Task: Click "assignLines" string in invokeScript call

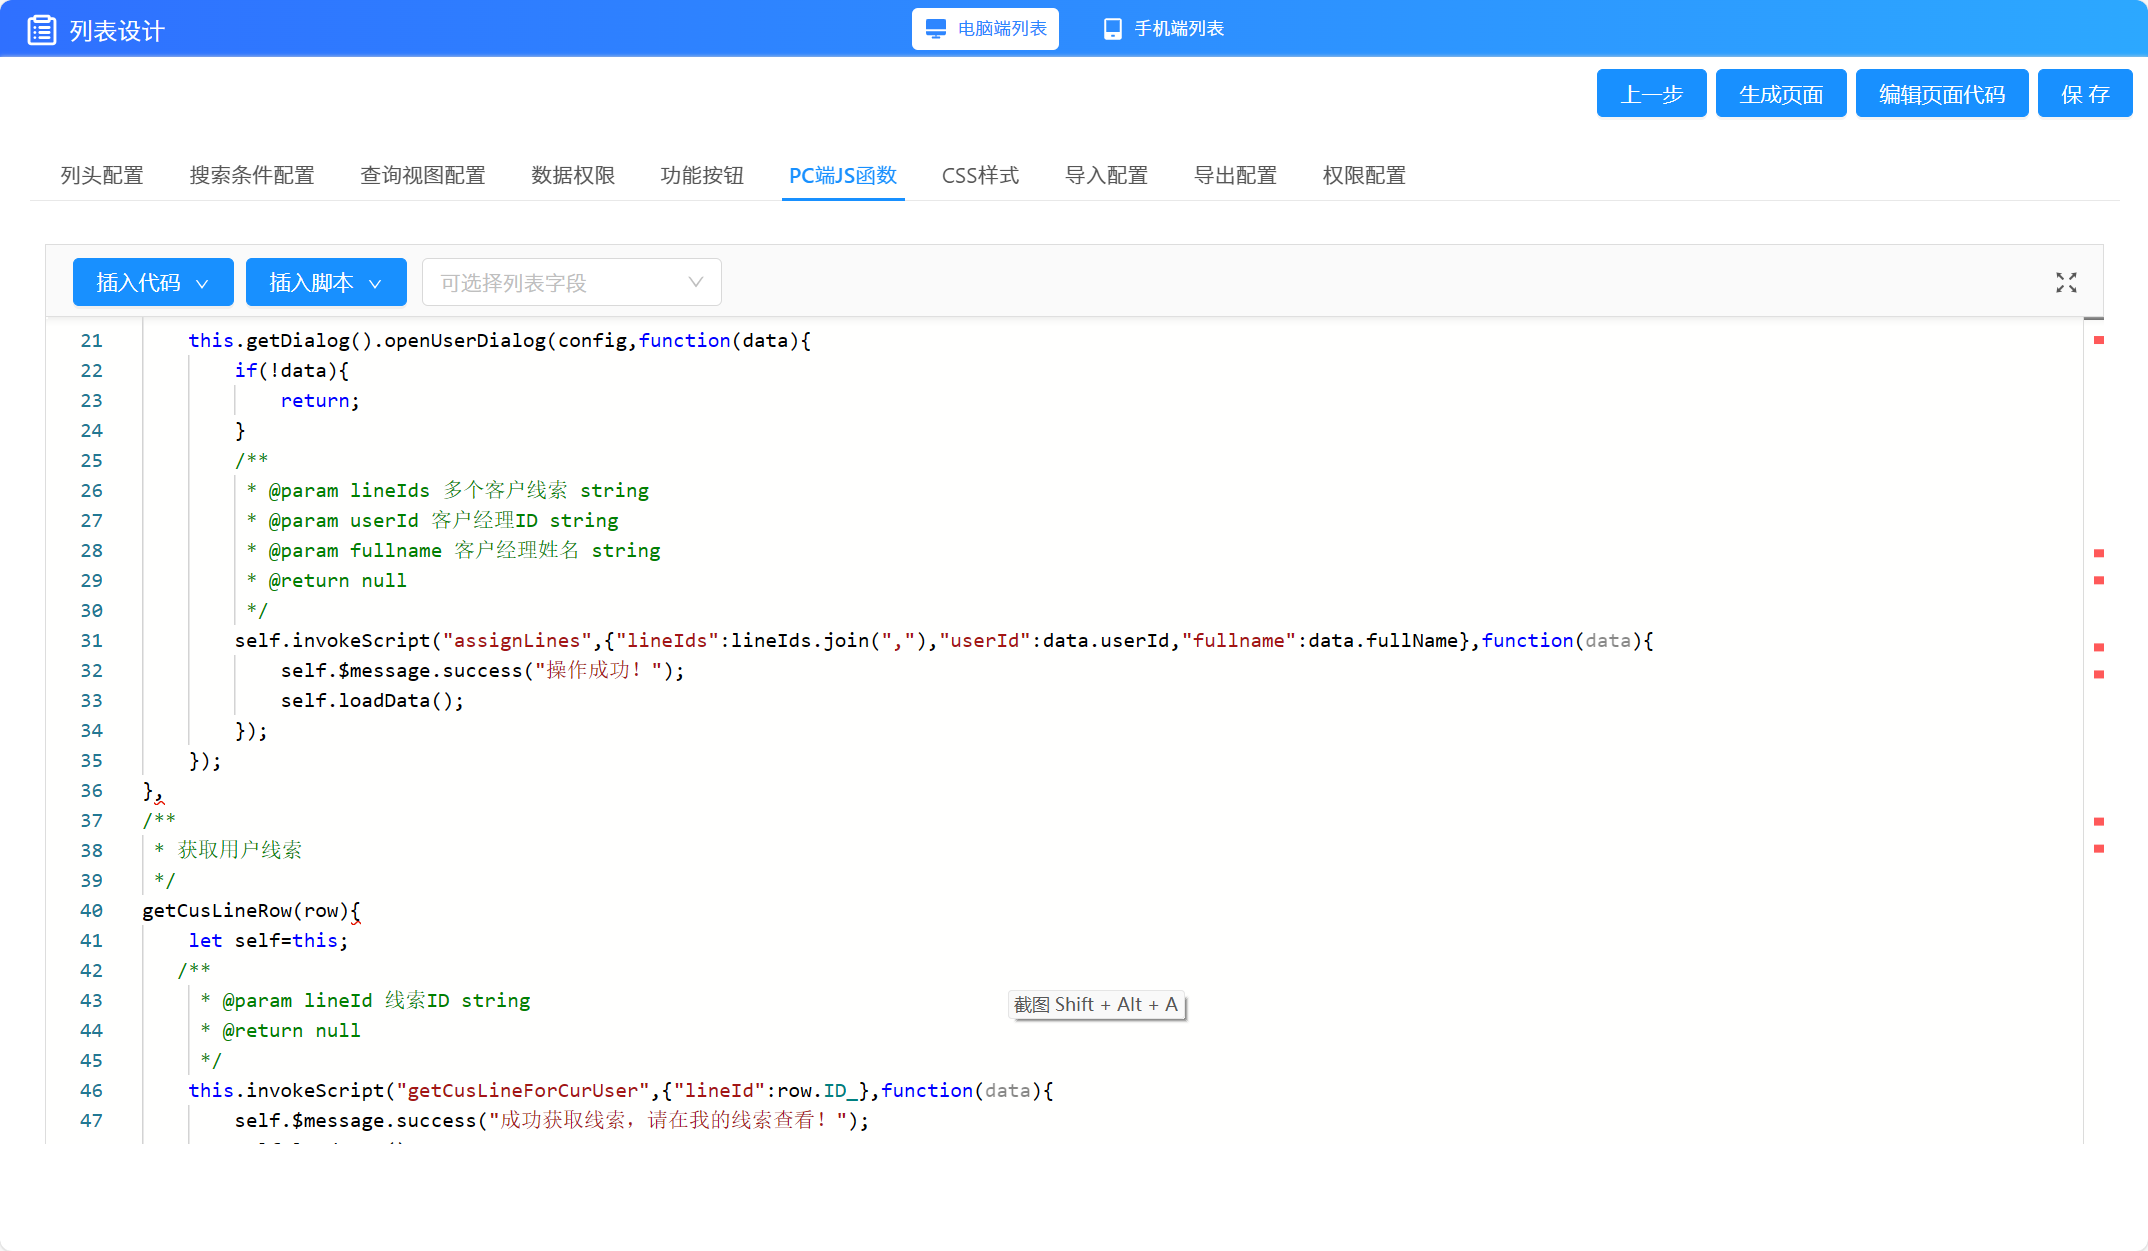Action: click(x=517, y=641)
